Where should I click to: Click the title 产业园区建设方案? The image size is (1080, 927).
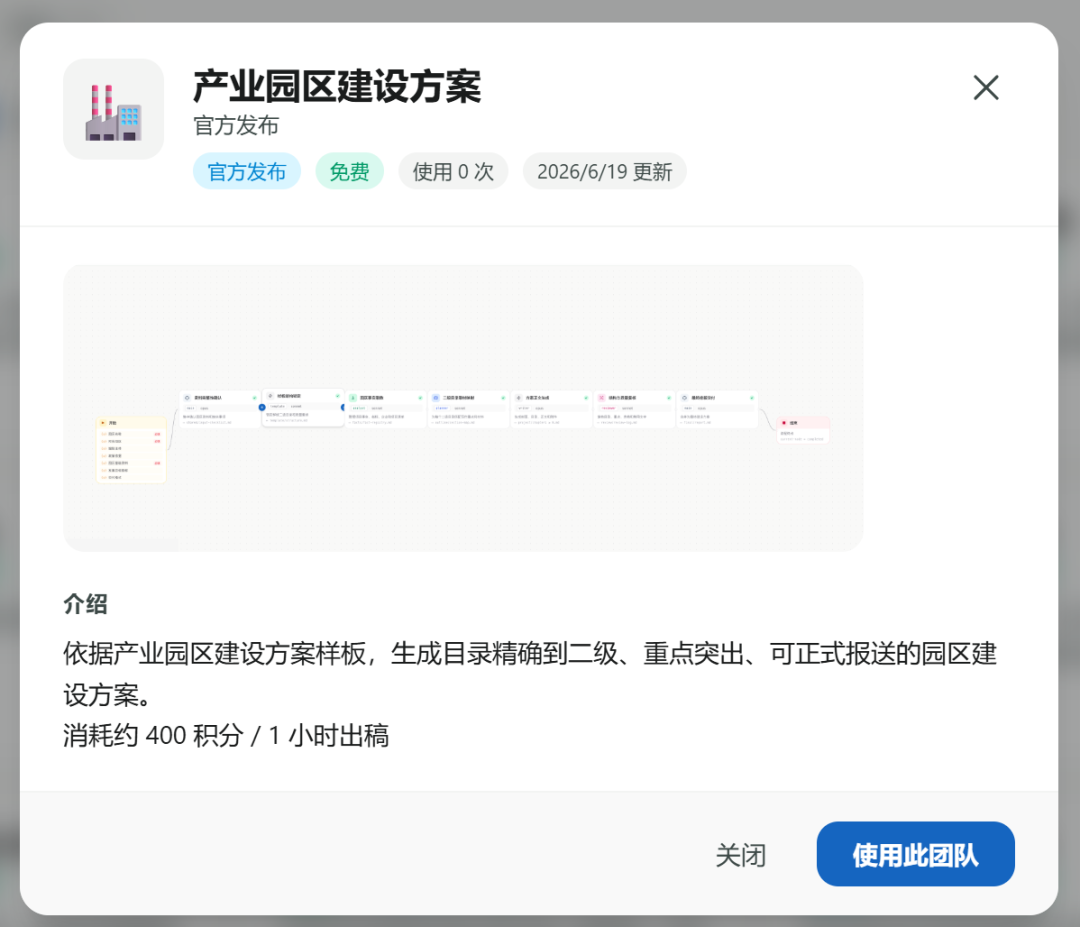[337, 87]
